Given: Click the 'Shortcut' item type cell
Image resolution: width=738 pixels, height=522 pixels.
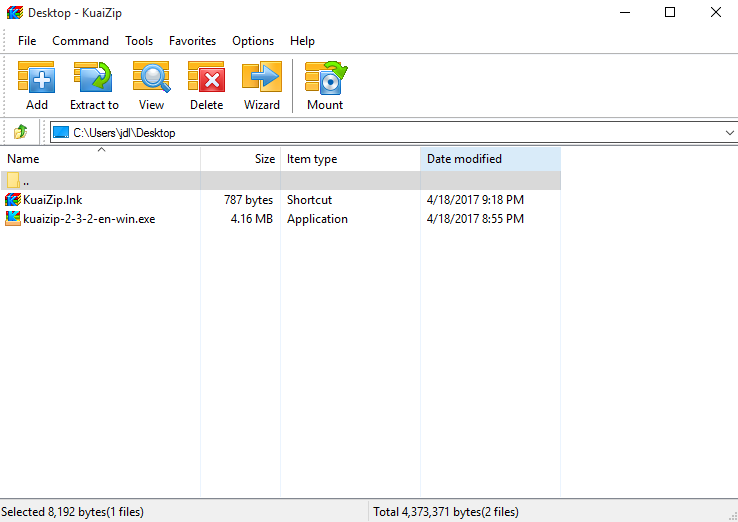Looking at the screenshot, I should click(x=309, y=200).
